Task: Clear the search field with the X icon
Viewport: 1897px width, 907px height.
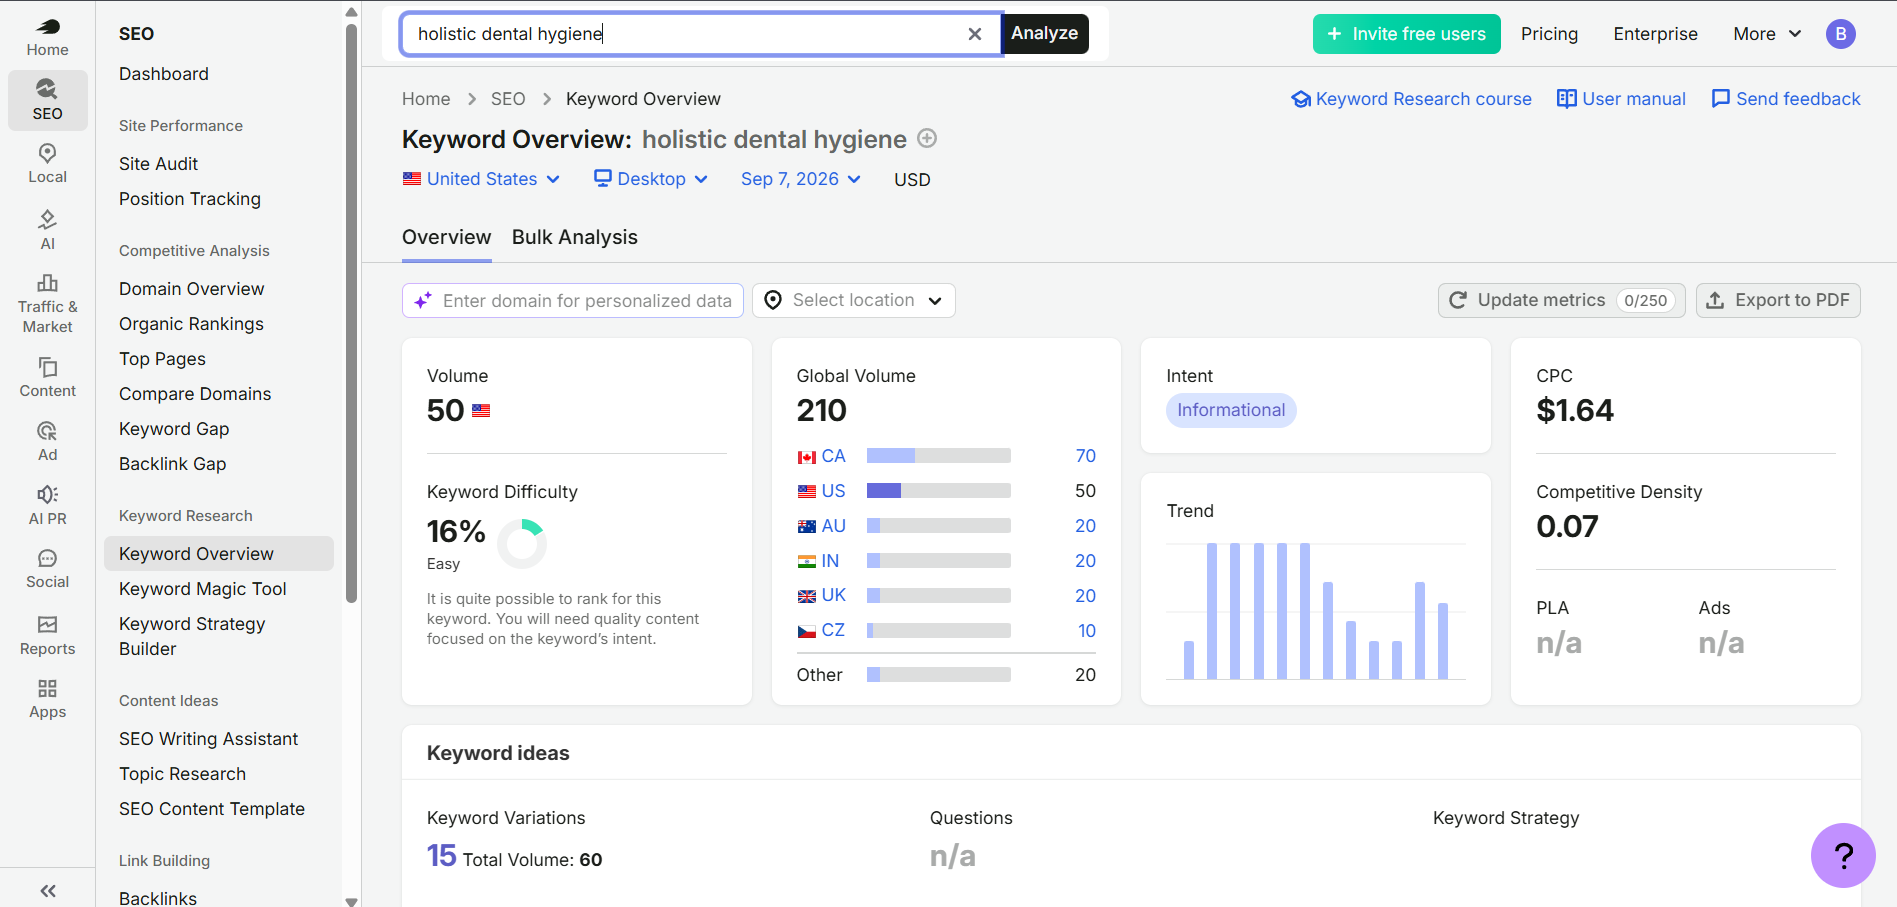Action: (x=975, y=34)
